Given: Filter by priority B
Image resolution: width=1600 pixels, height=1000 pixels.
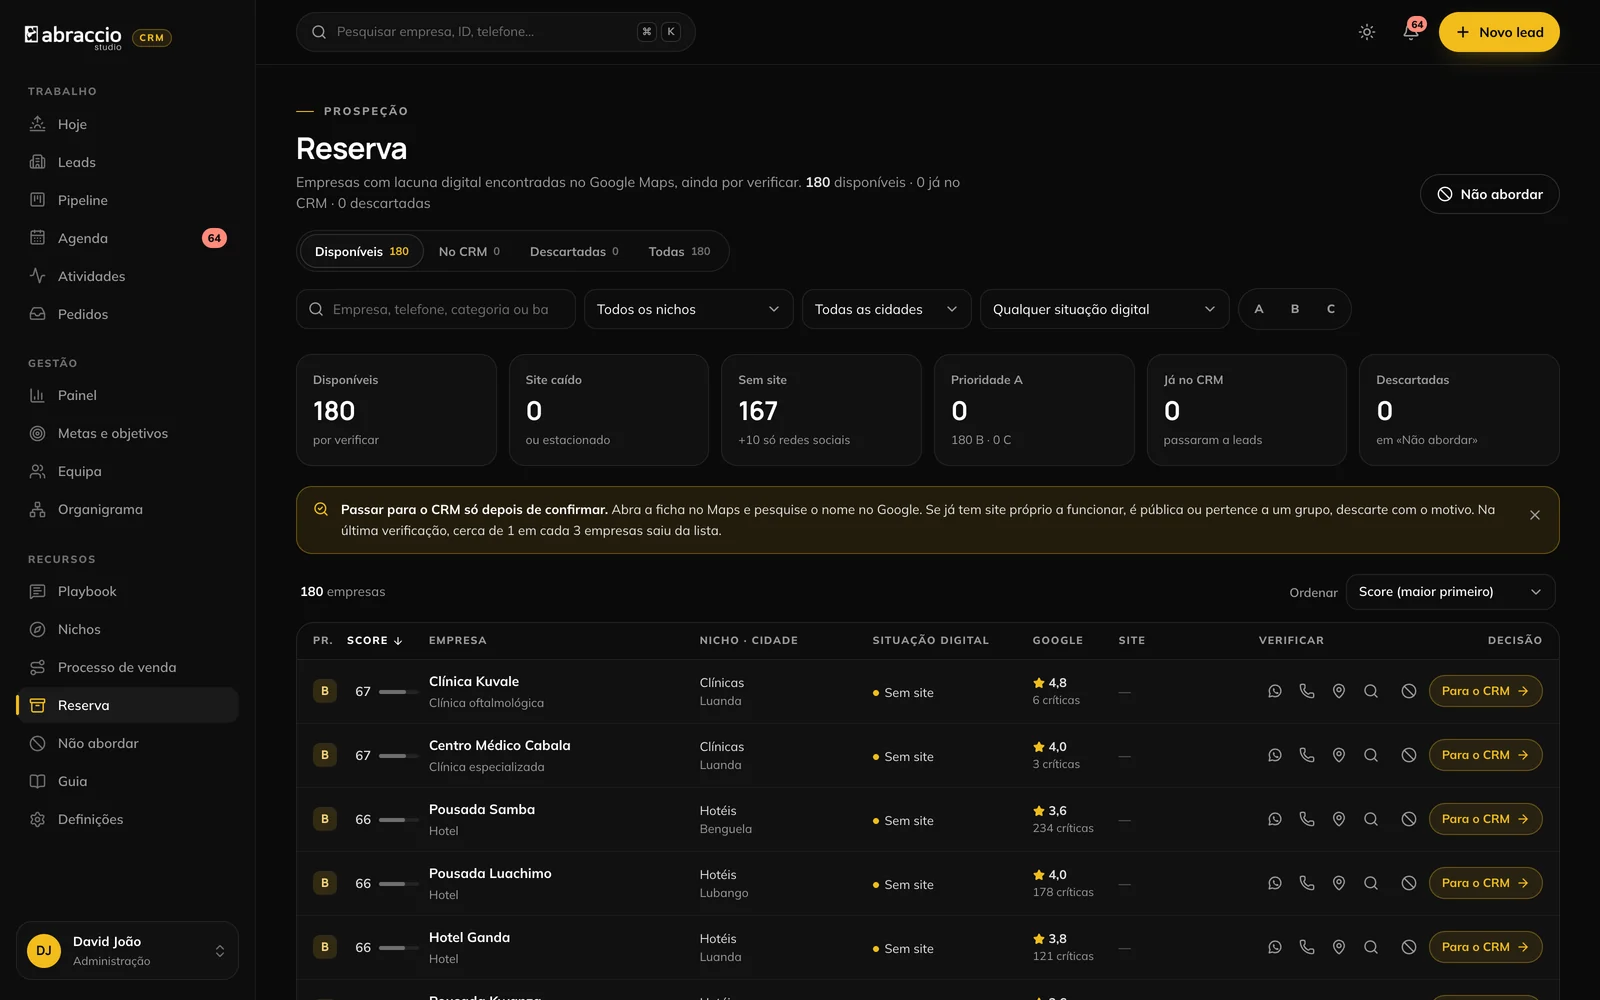Looking at the screenshot, I should 1295,309.
